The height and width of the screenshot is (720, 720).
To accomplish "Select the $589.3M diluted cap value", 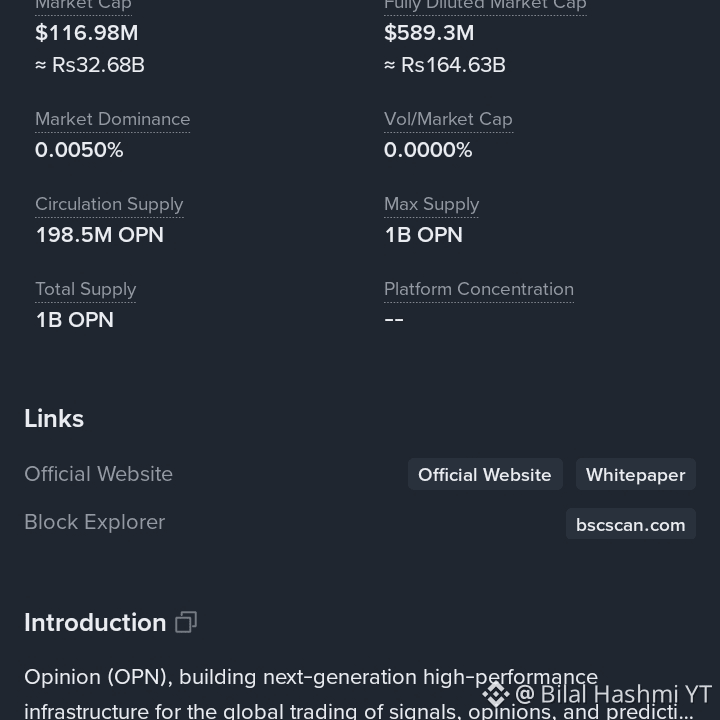I will tap(429, 33).
